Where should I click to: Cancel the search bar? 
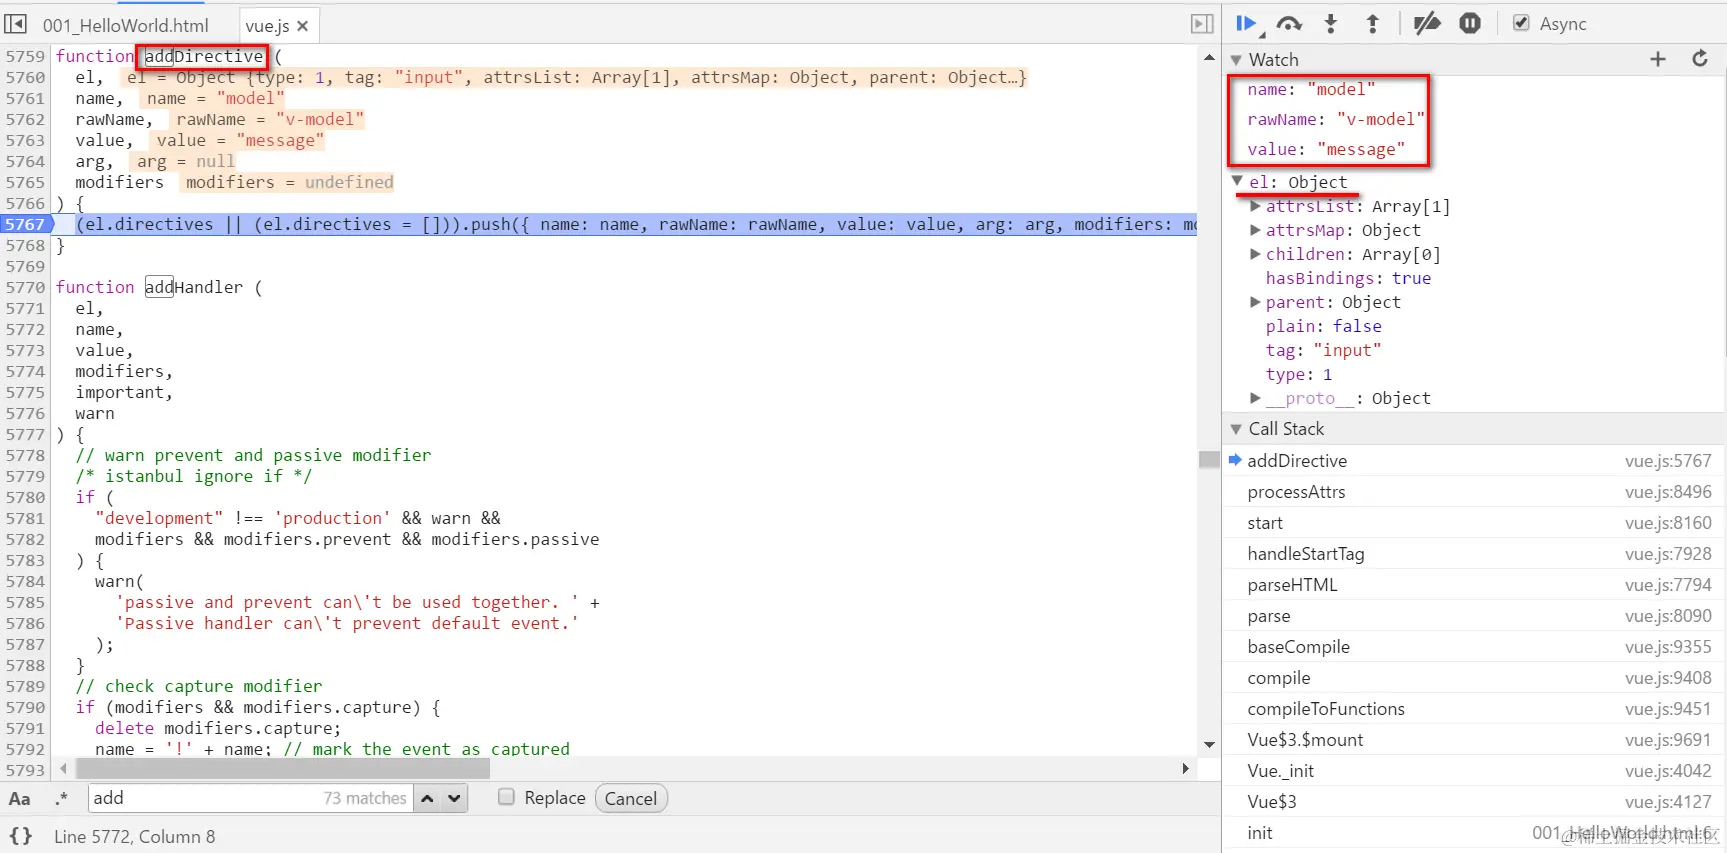tap(631, 798)
